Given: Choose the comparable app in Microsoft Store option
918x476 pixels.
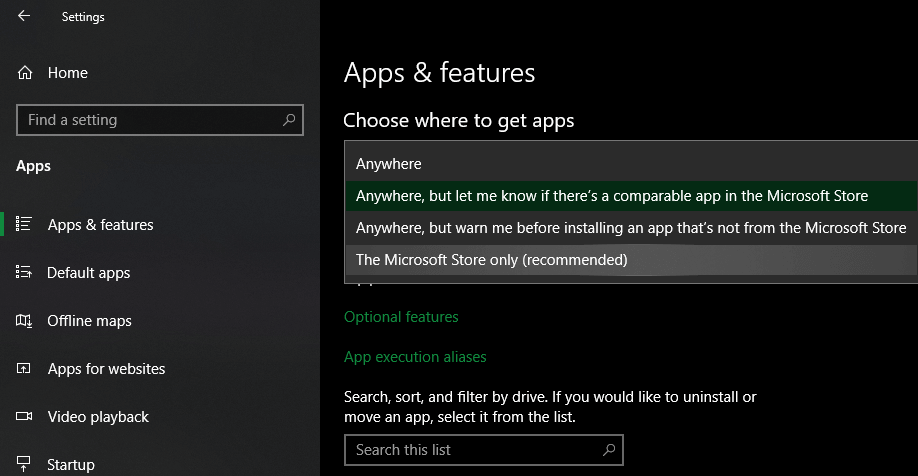Looking at the screenshot, I should [x=631, y=196].
